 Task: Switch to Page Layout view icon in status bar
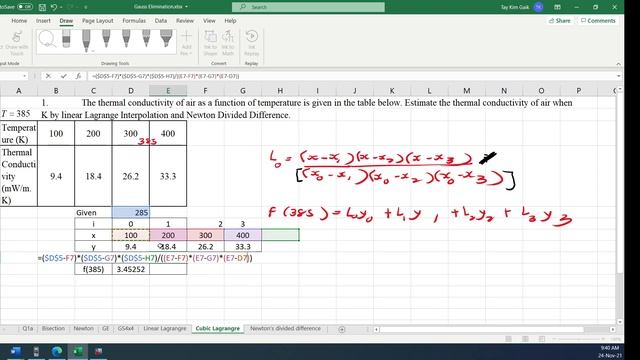525,339
